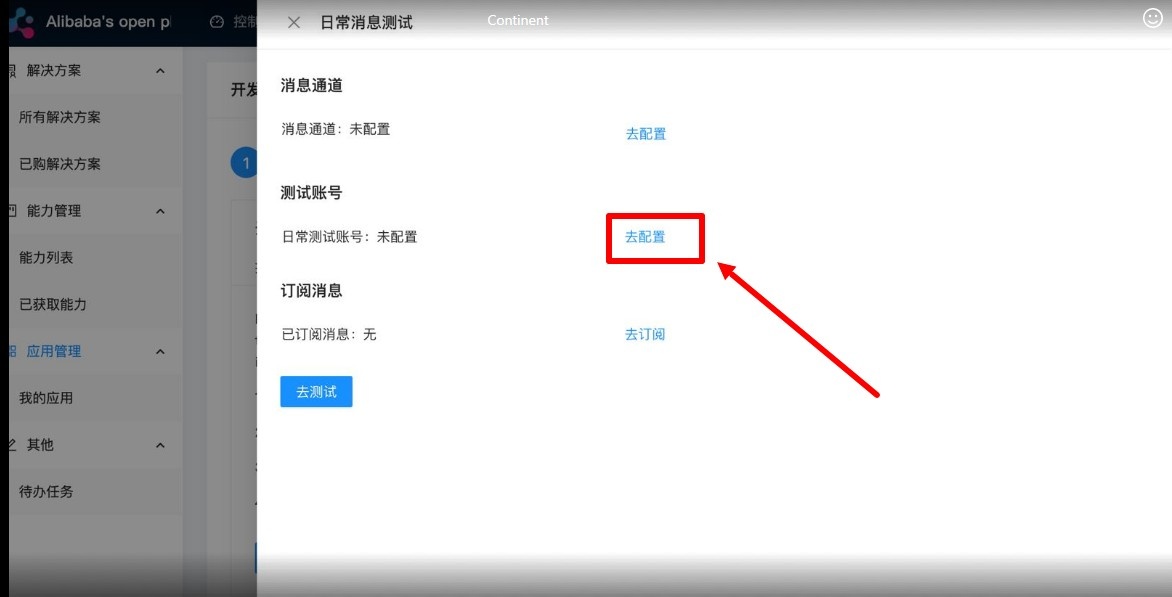Click the 去订阅 link
1172x597 pixels.
click(x=645, y=334)
